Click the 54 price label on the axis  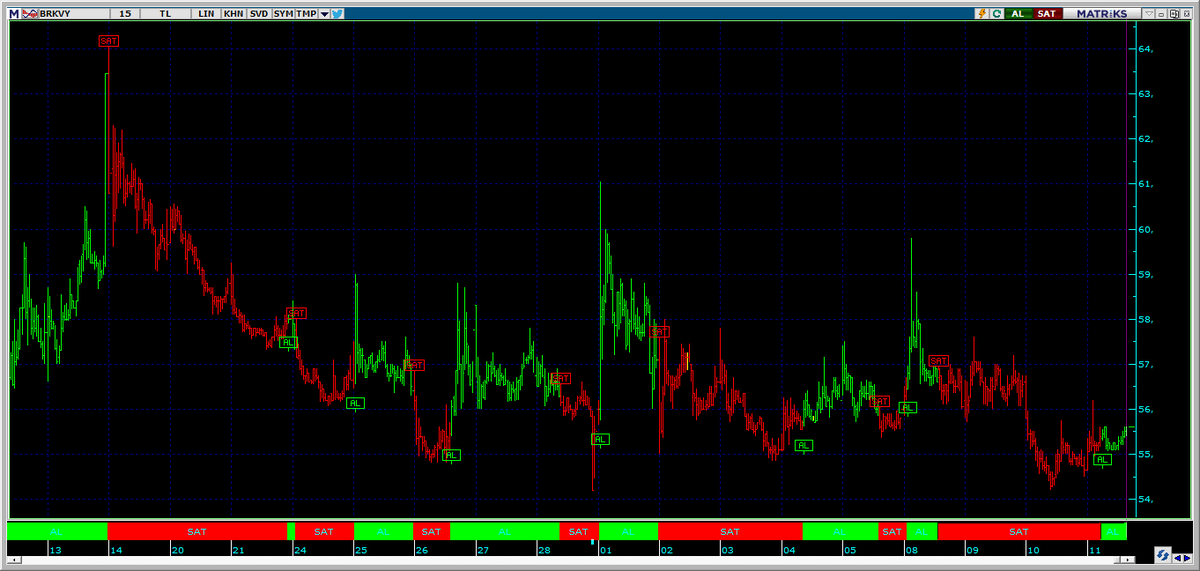click(1145, 500)
